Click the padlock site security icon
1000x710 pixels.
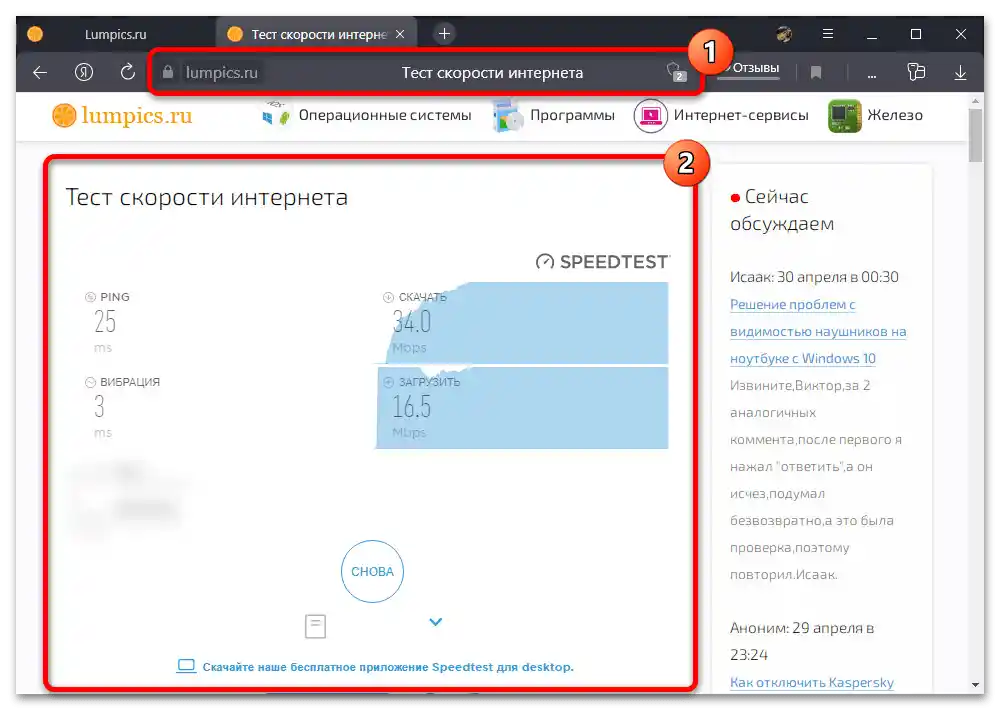coord(168,72)
